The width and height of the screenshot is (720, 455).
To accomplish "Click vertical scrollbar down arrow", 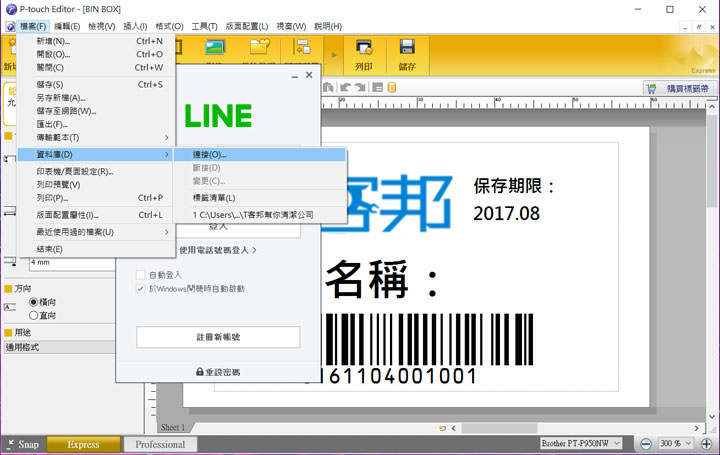I will click(x=712, y=416).
